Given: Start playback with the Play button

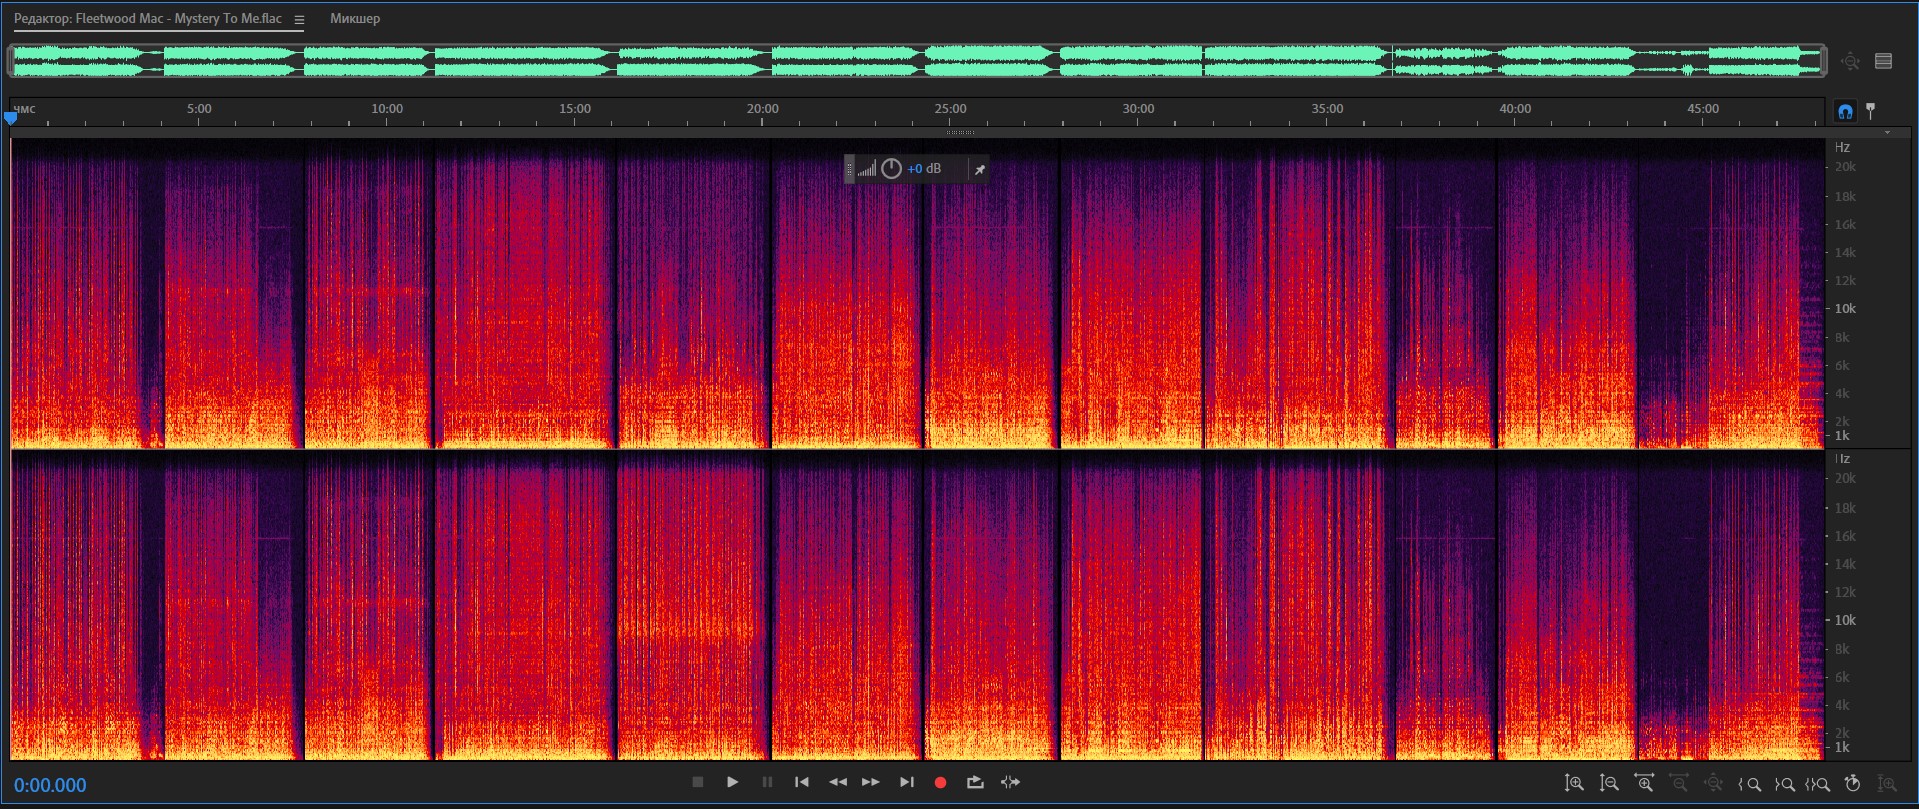Looking at the screenshot, I should [x=732, y=782].
